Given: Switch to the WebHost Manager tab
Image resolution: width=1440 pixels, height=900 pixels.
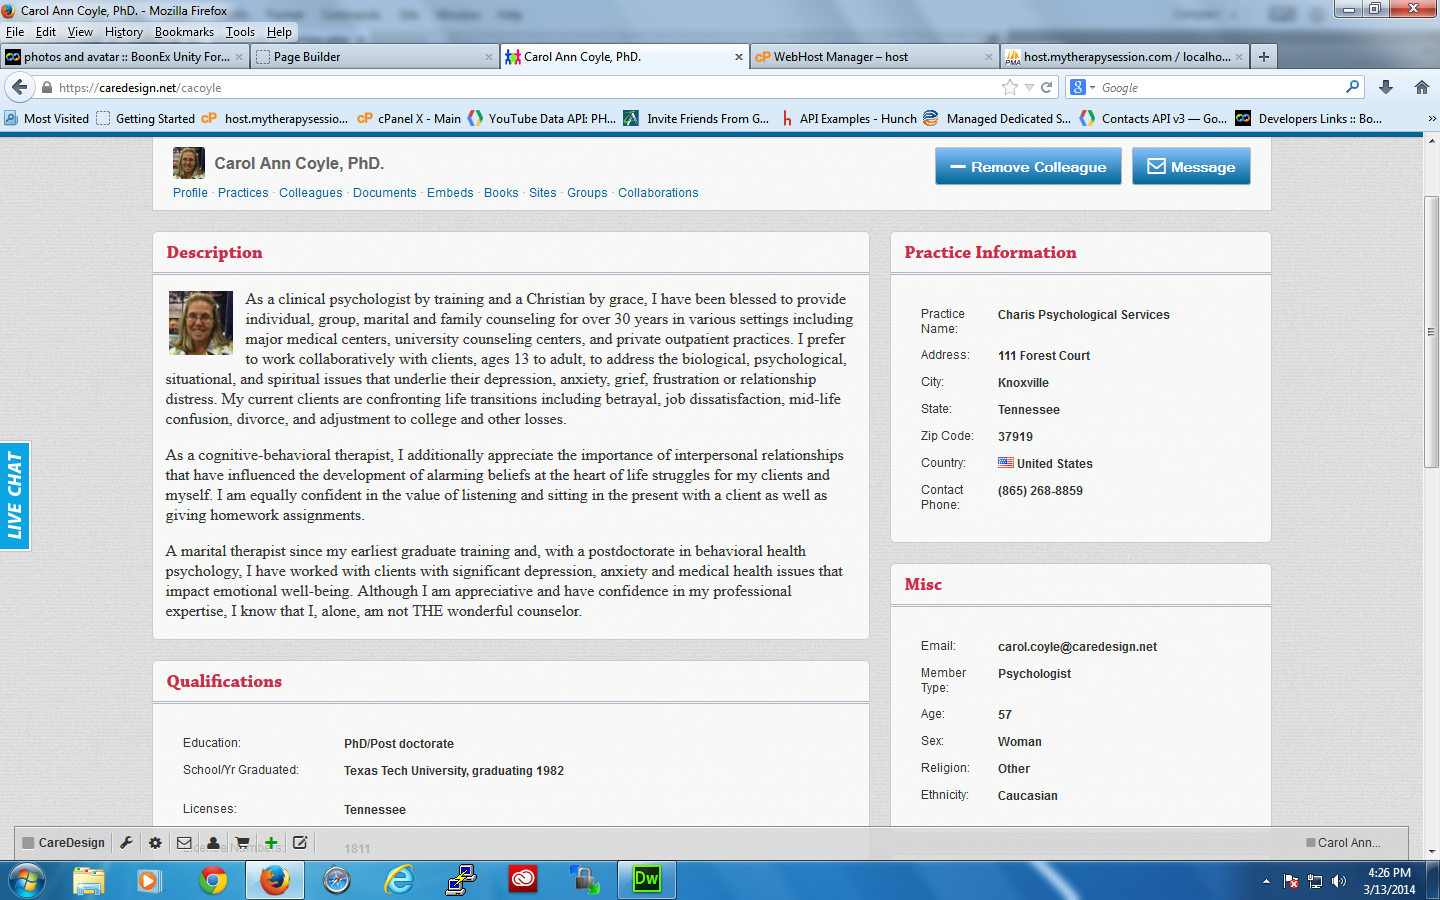Looking at the screenshot, I should coord(873,57).
